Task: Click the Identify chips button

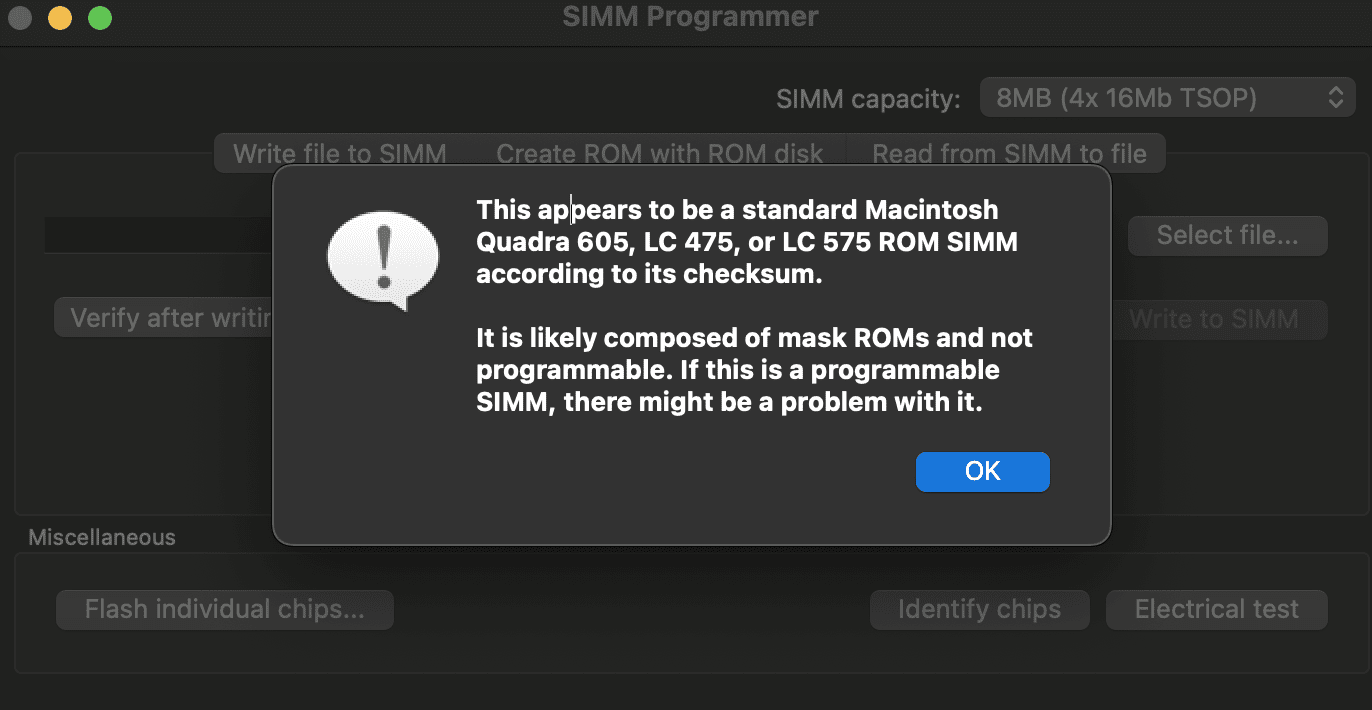Action: tap(978, 609)
